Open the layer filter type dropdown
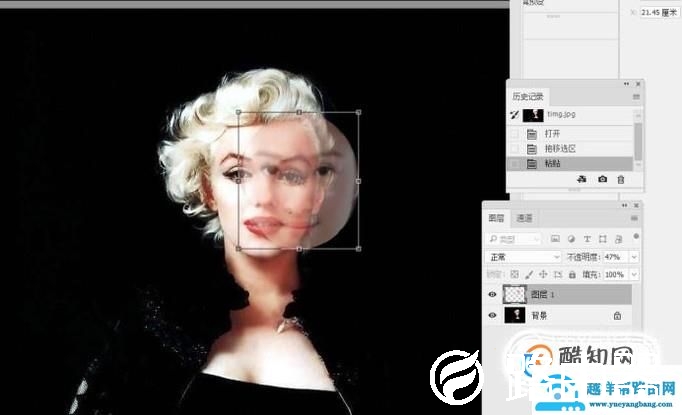Screen dimensions: 682x415 click(514, 239)
